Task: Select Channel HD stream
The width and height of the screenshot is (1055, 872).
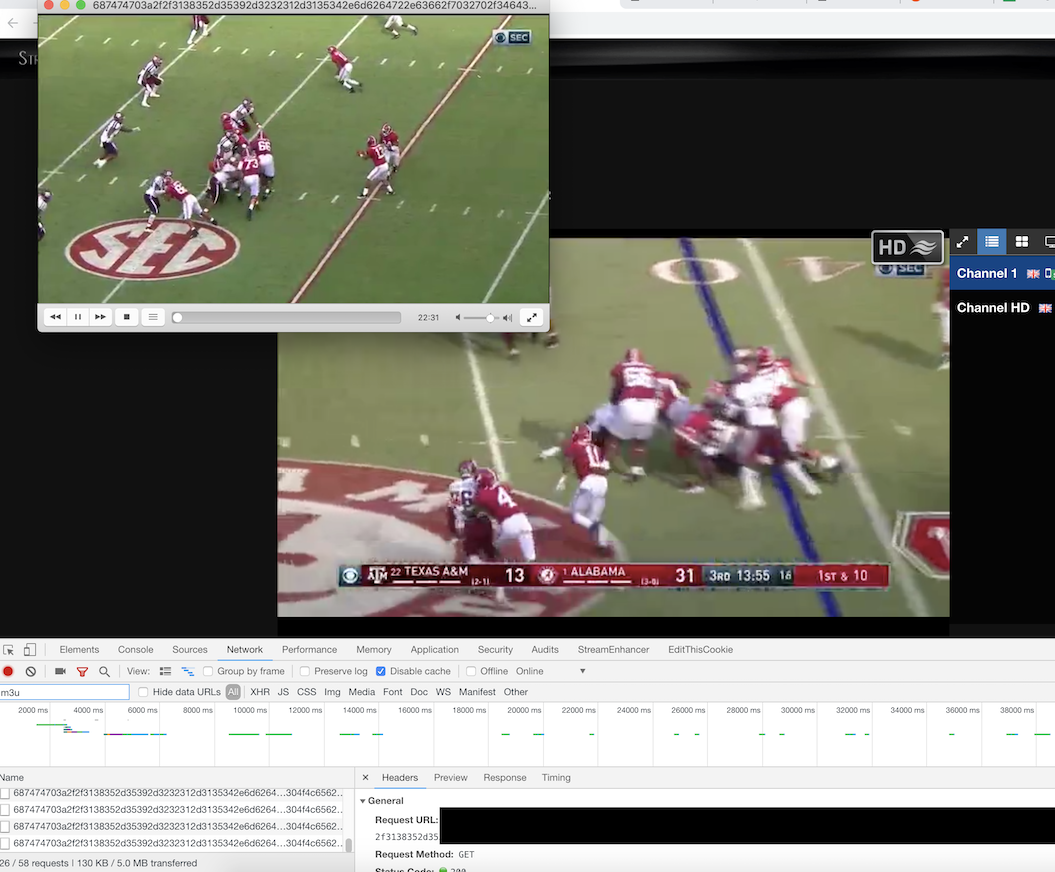Action: [x=1003, y=307]
